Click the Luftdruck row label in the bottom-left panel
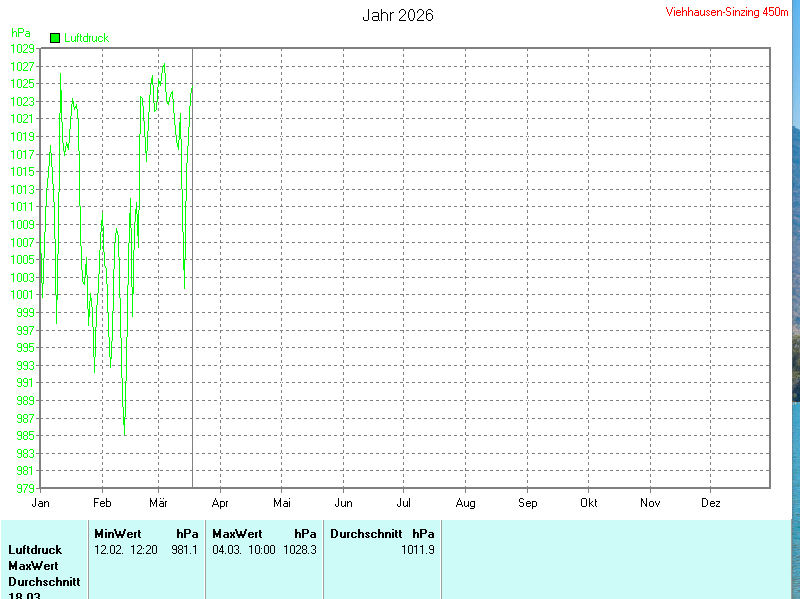 [35, 550]
